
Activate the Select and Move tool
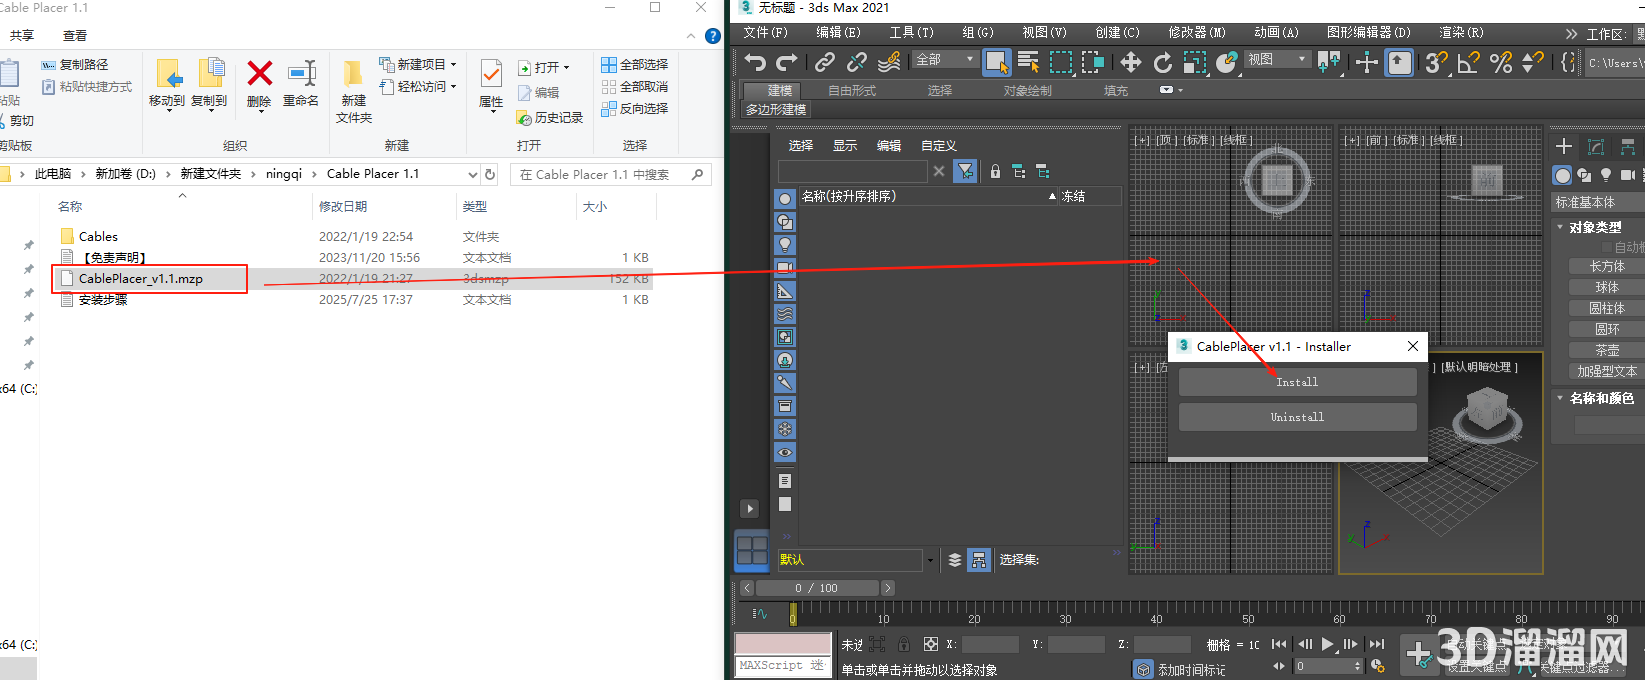click(1130, 62)
